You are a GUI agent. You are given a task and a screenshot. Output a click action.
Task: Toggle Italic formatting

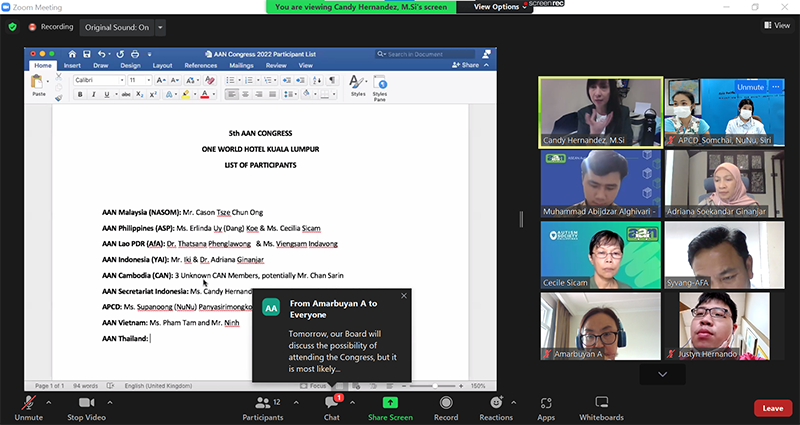click(x=93, y=94)
